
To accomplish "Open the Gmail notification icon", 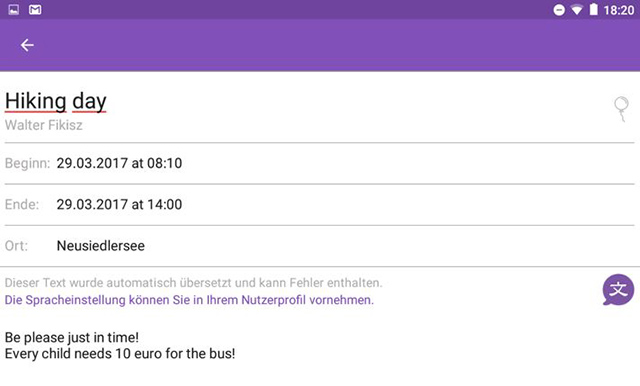I will 35,9.
